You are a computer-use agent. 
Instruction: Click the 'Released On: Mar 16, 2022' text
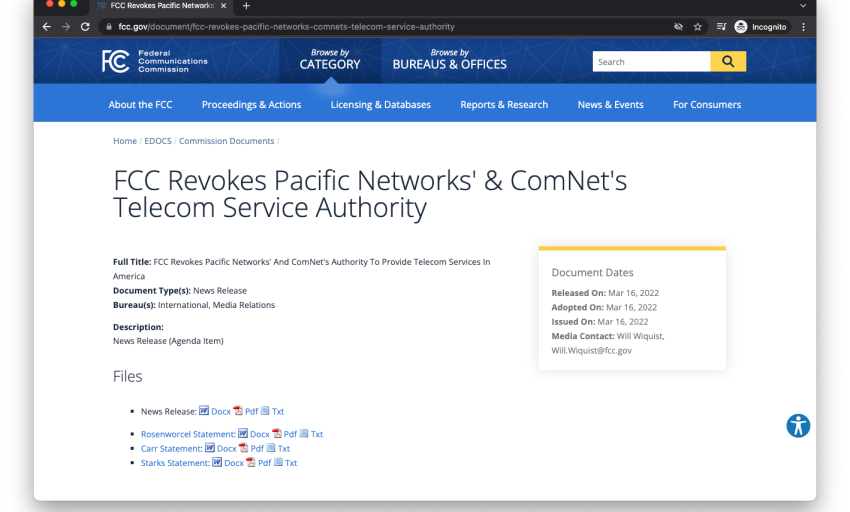[x=605, y=293]
